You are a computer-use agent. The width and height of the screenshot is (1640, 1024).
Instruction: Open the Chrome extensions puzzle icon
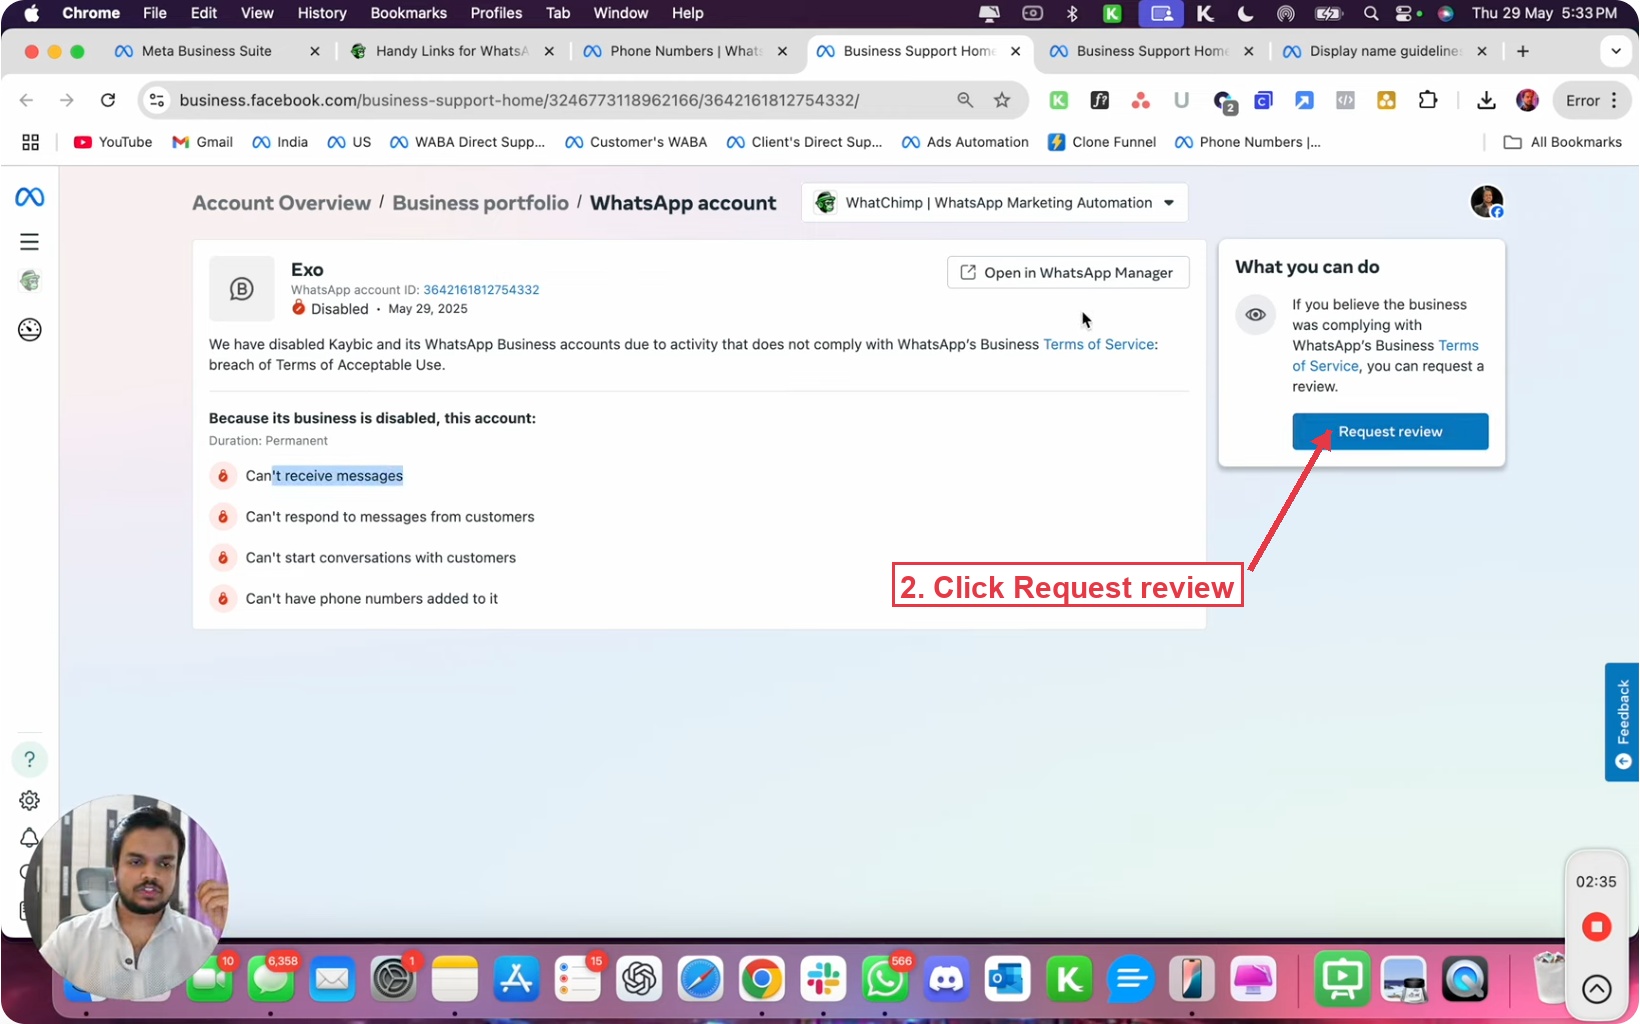1428,100
